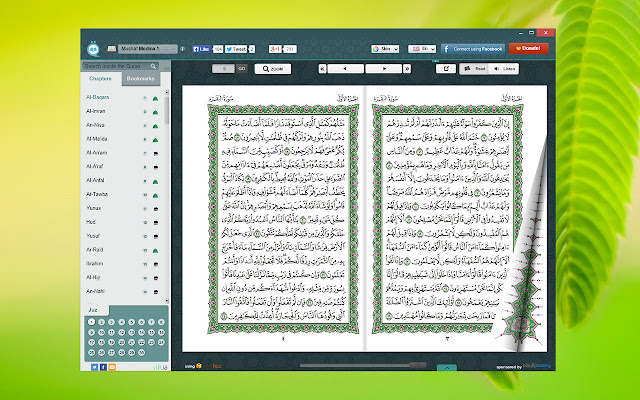Open At-Tawba chapter
The height and width of the screenshot is (400, 640).
[x=97, y=195]
